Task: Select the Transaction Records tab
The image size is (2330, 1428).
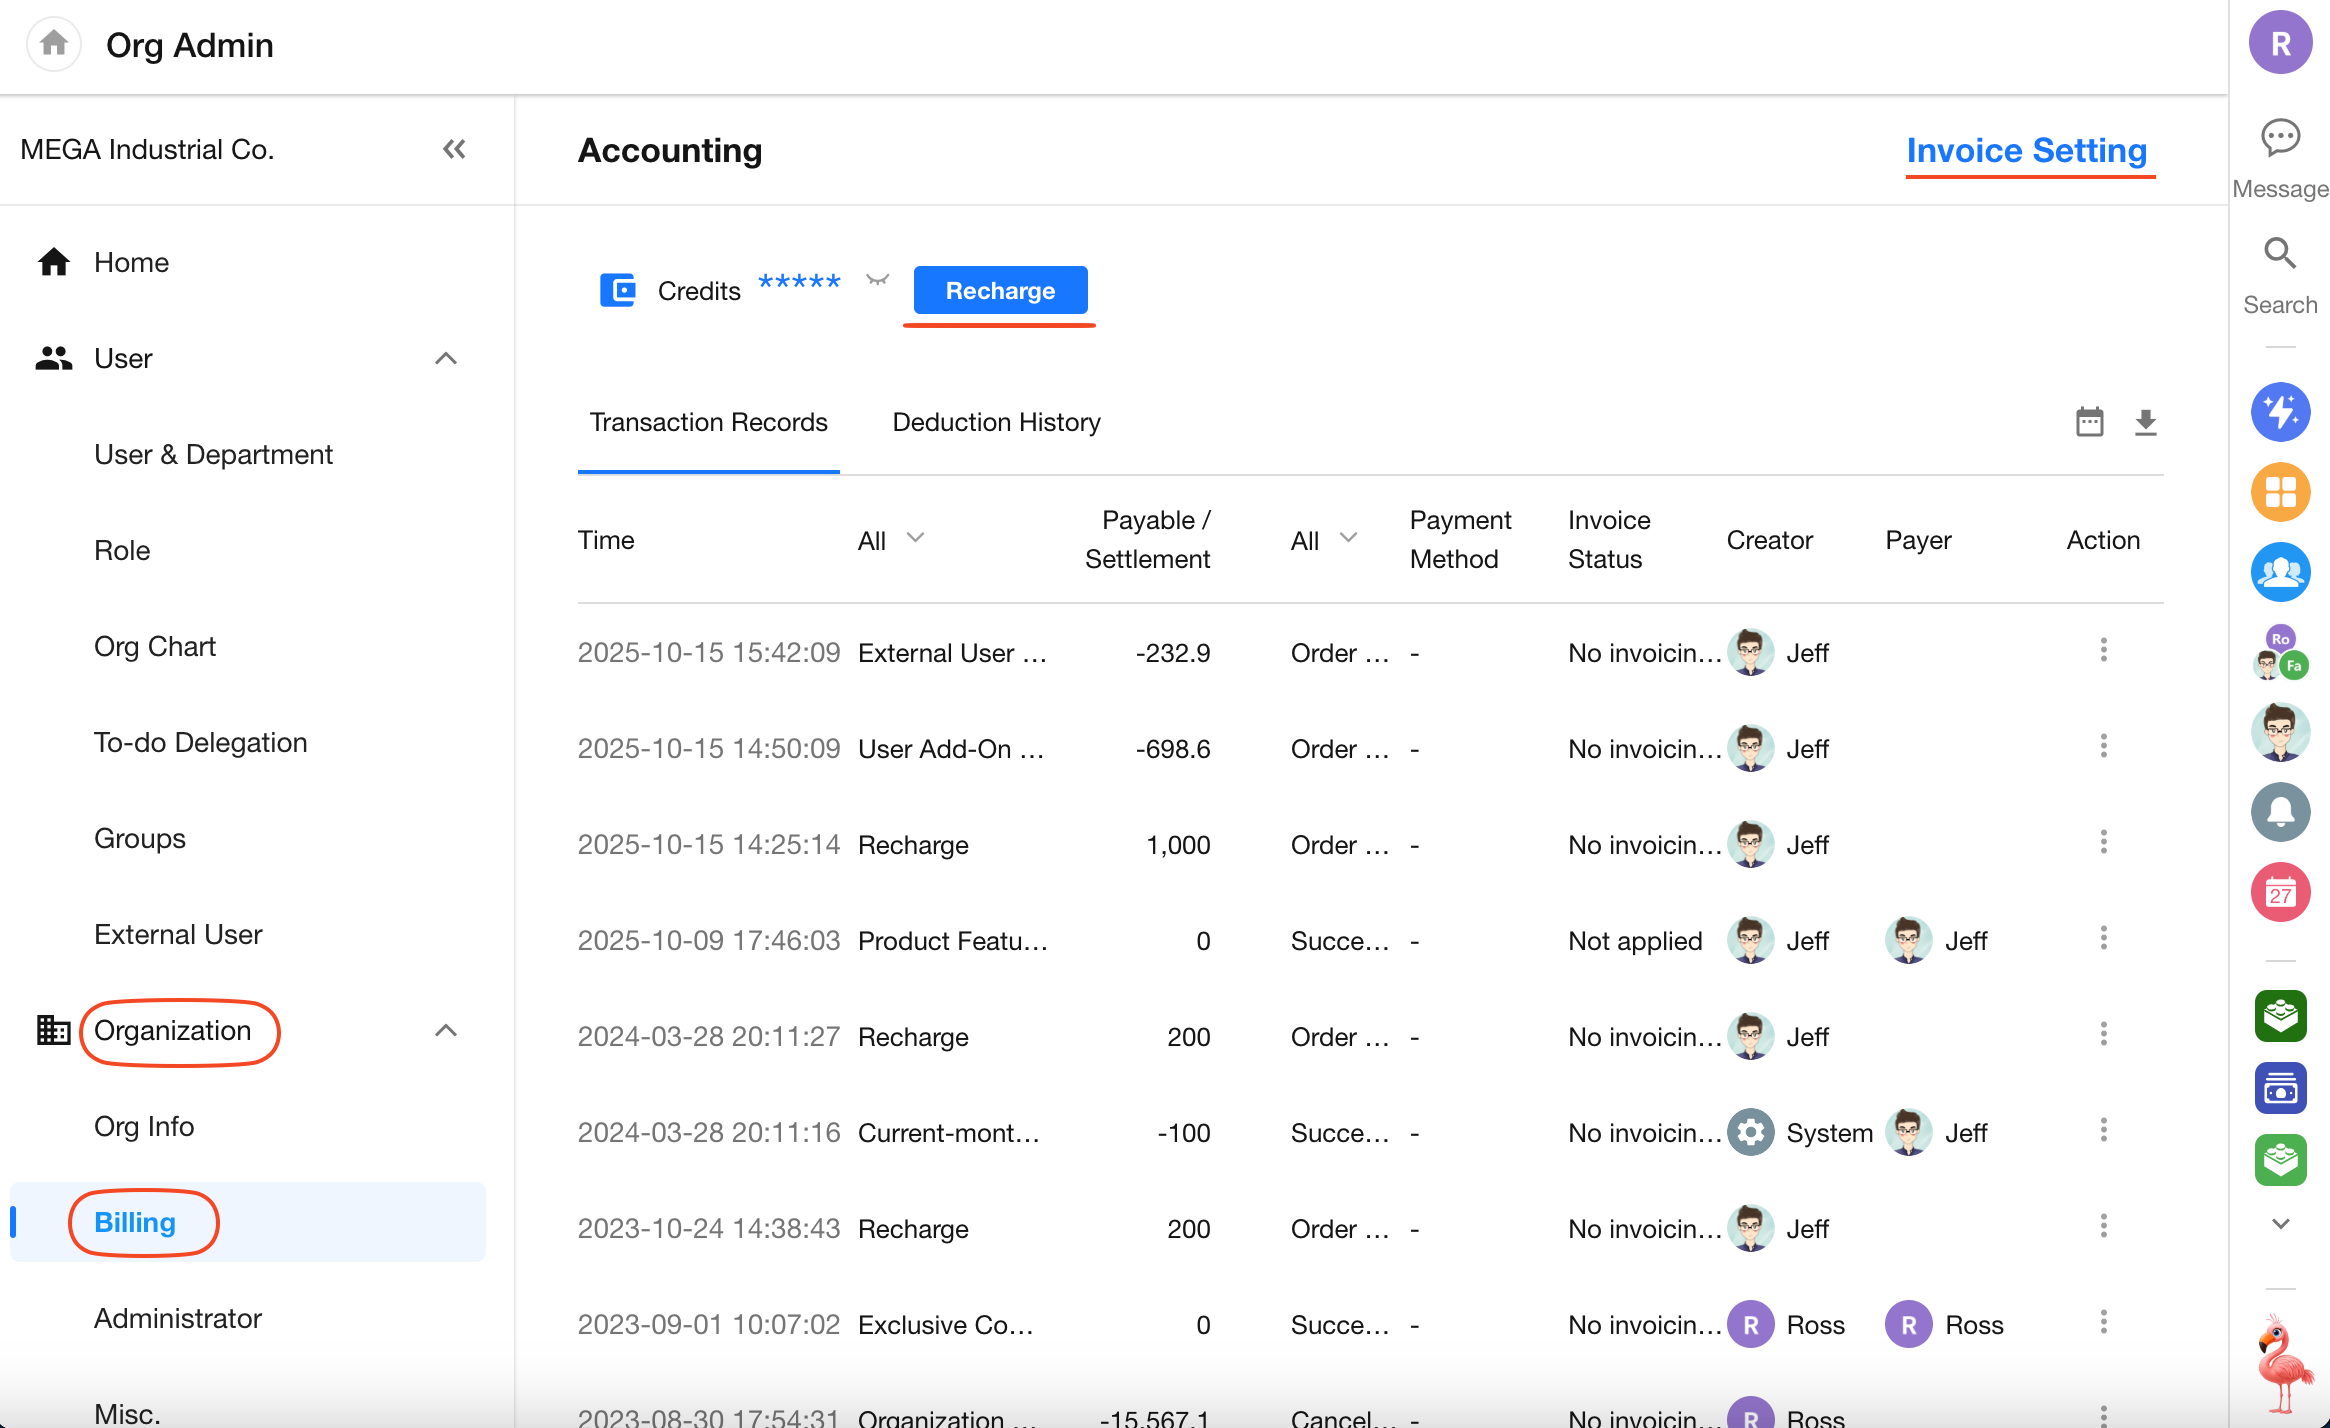Action: tap(708, 422)
